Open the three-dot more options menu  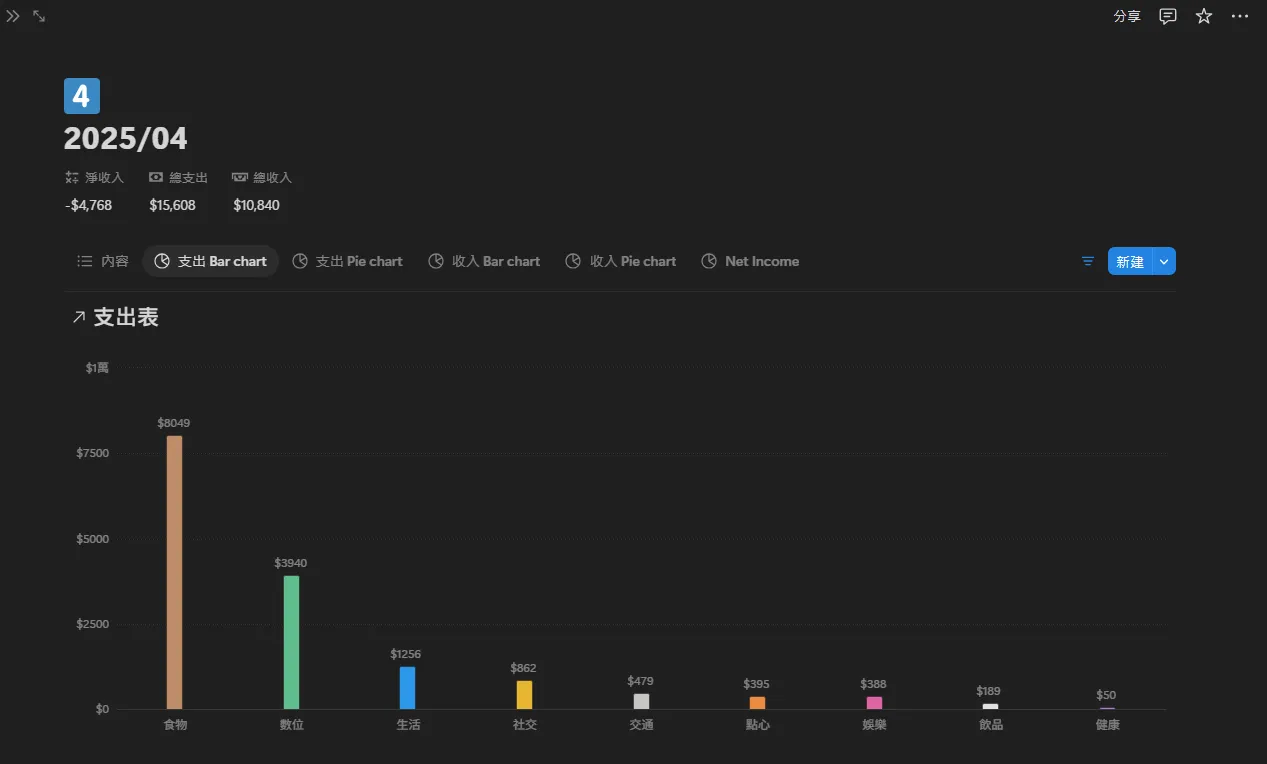[1240, 16]
